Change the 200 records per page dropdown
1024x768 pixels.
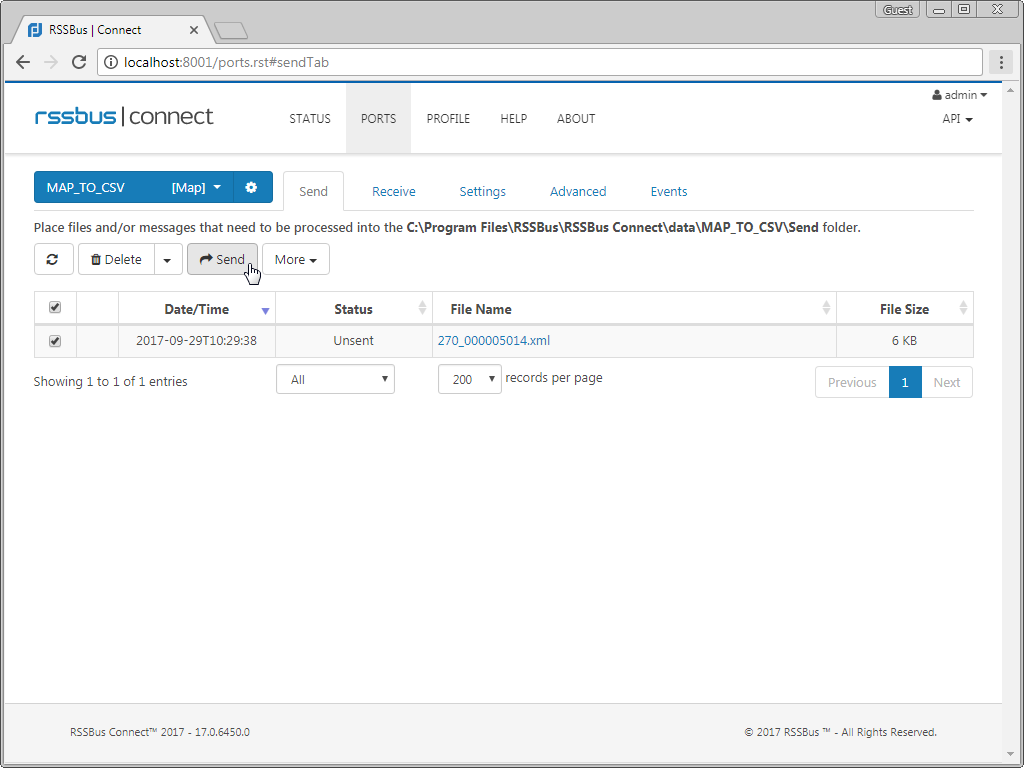(x=470, y=379)
